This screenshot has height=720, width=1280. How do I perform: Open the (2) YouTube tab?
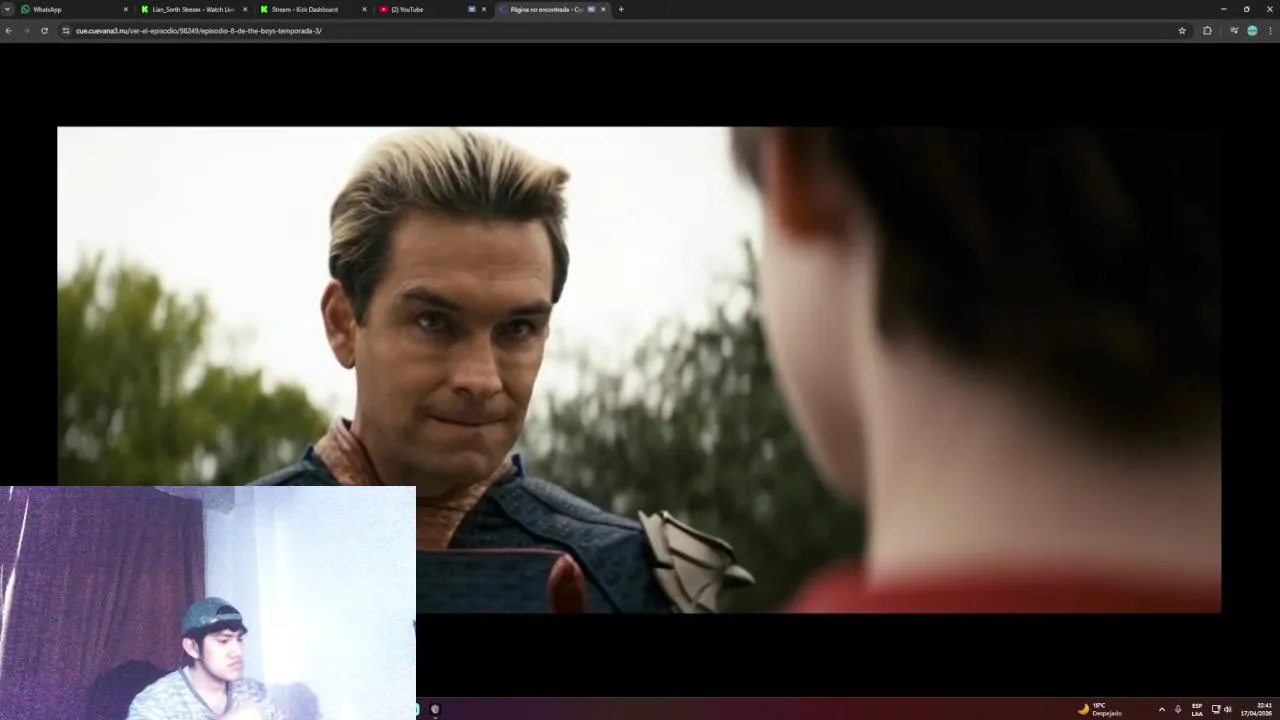tap(433, 9)
